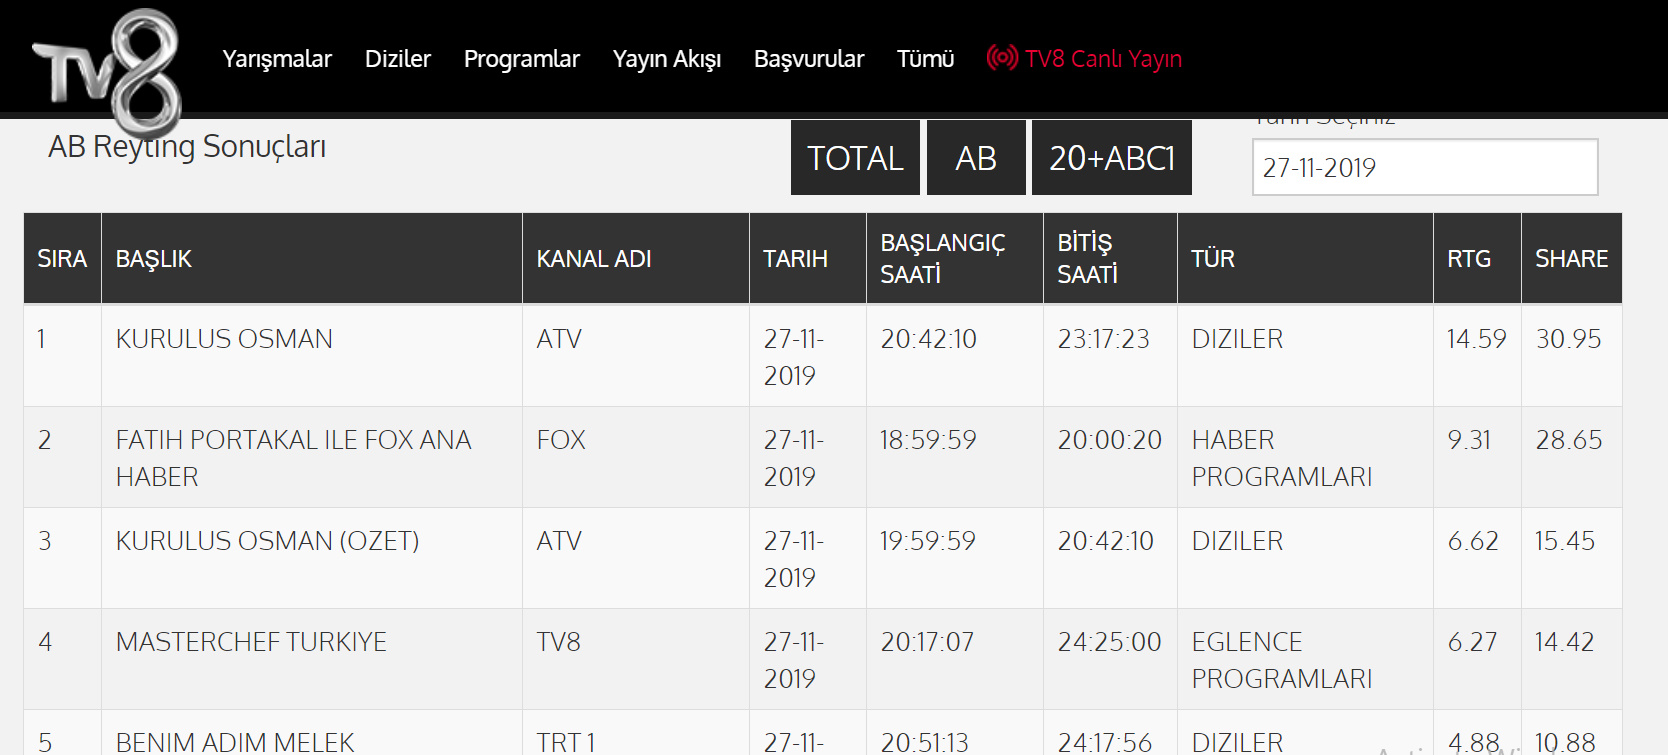This screenshot has height=755, width=1668.
Task: Click the MASTERCHEF TURKIYE row title
Action: click(251, 642)
